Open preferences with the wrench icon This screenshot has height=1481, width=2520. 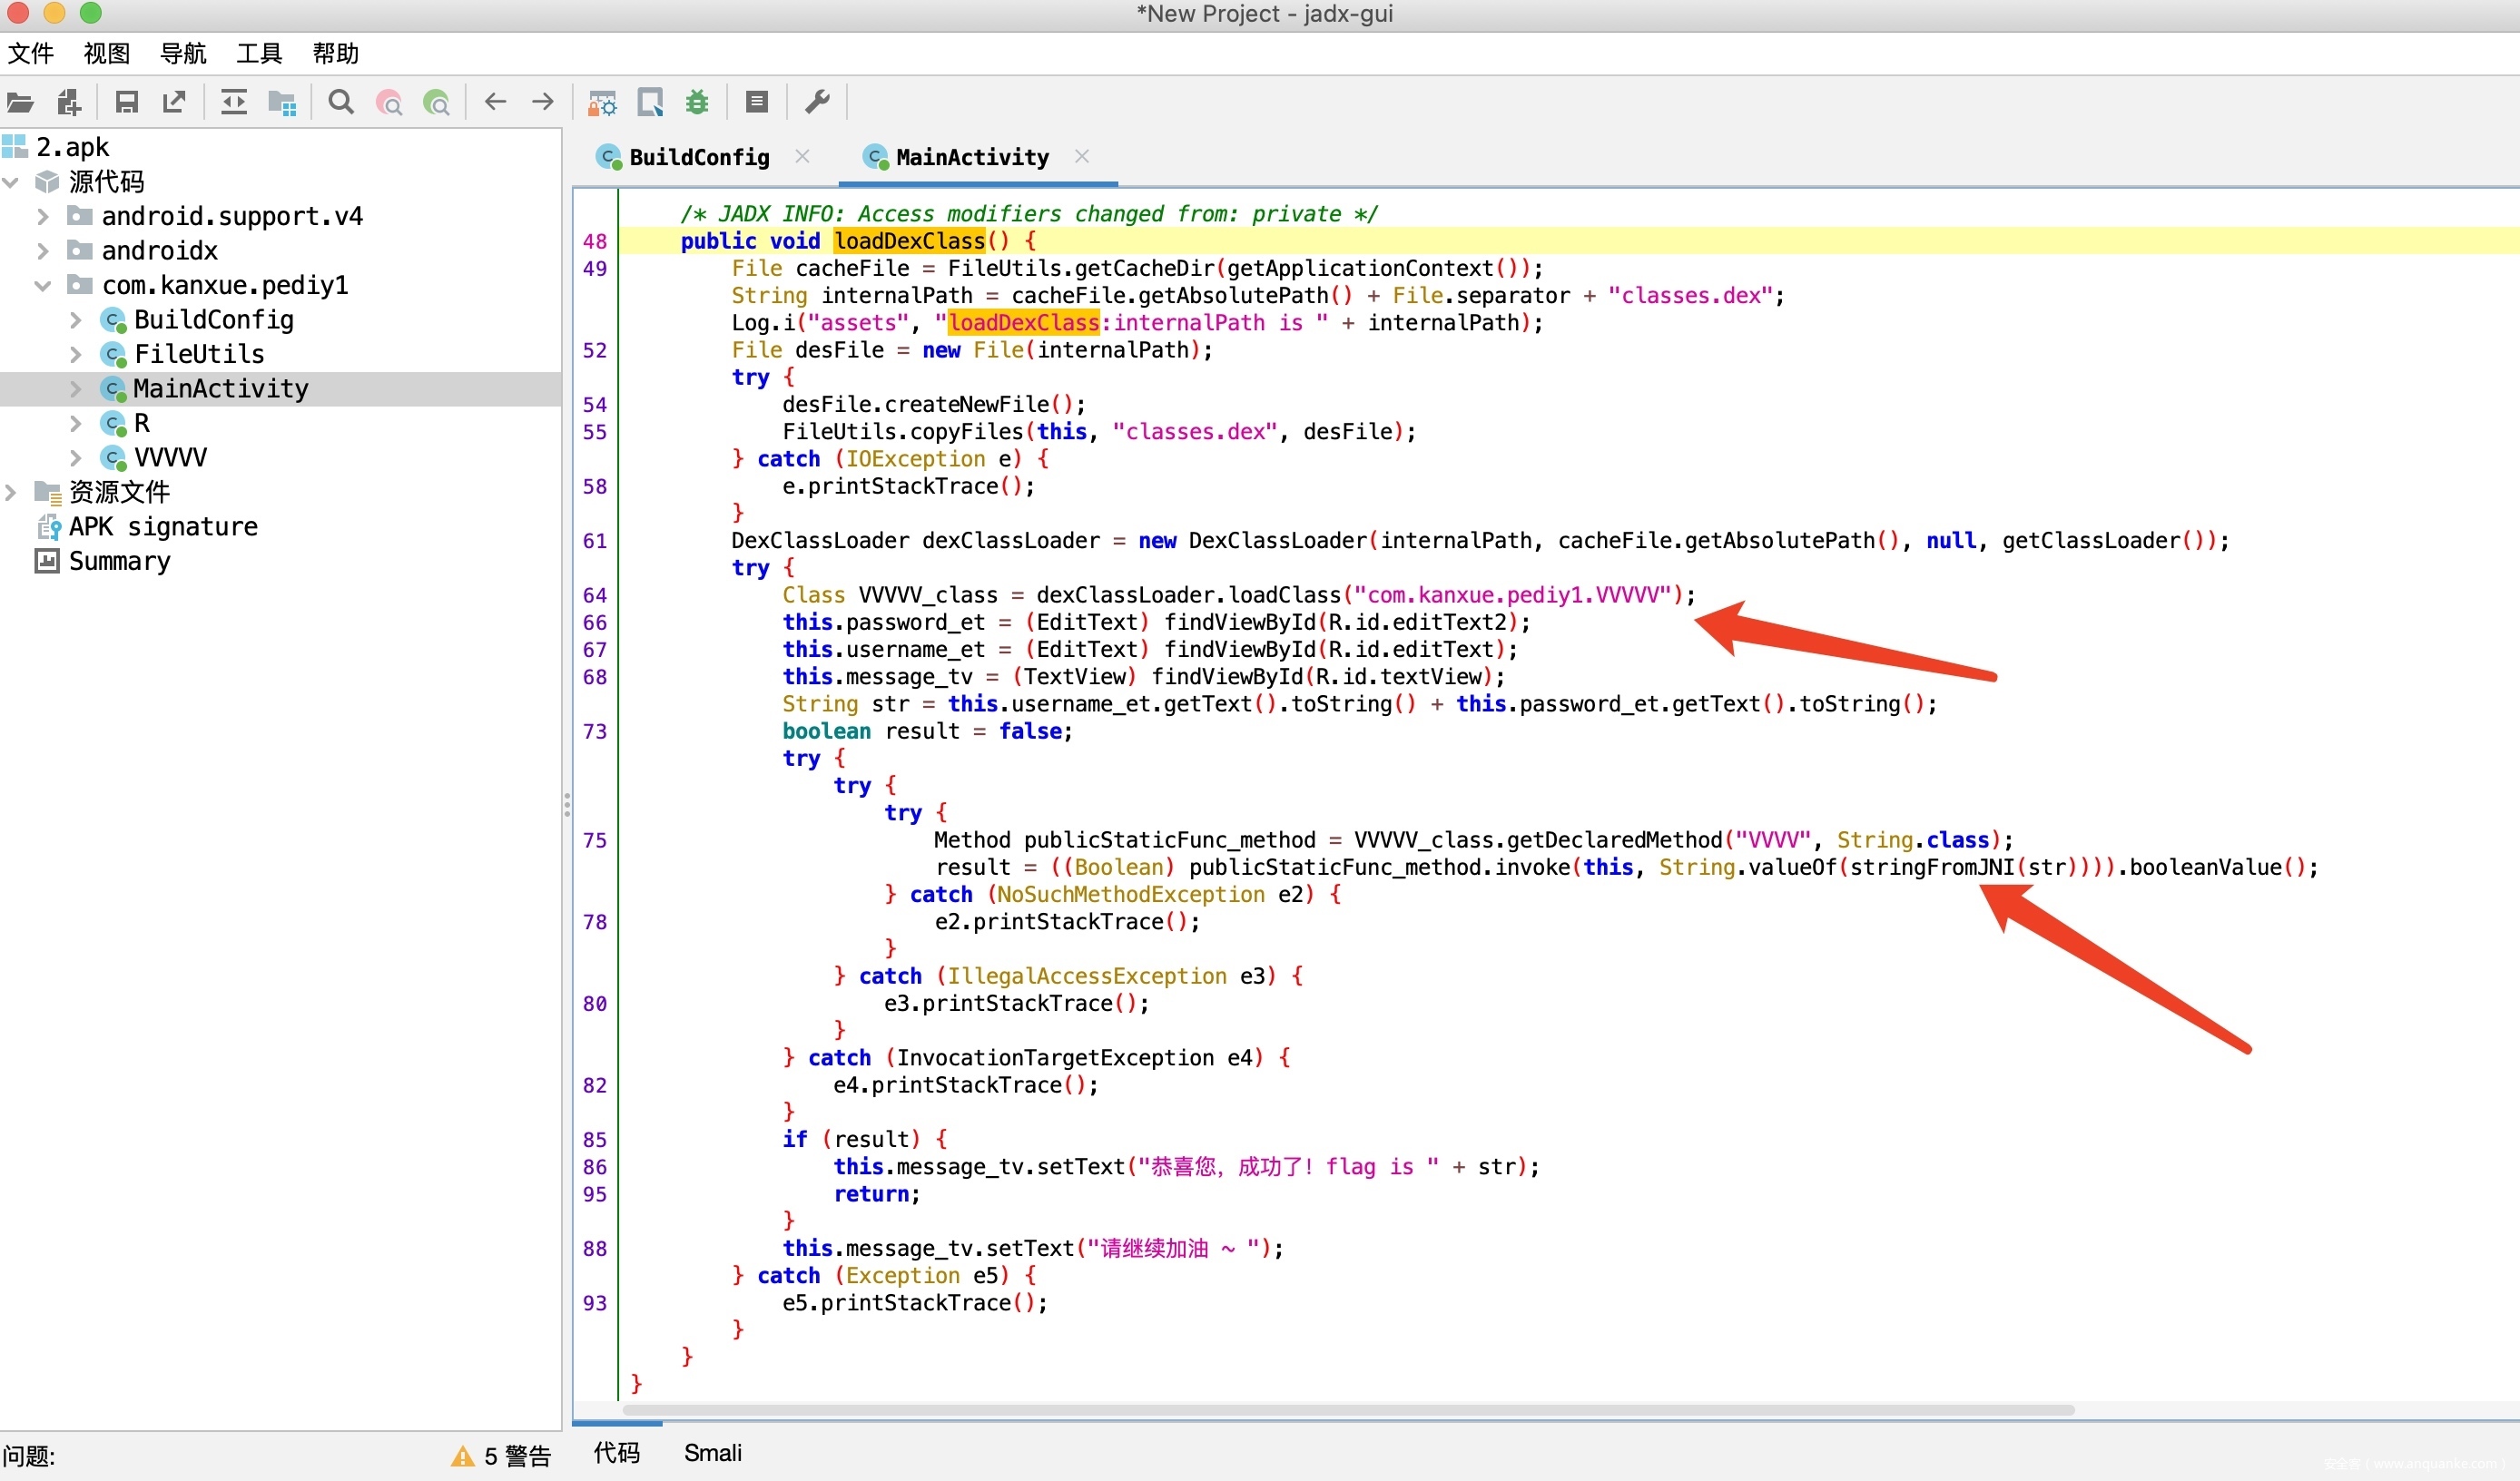click(x=817, y=102)
